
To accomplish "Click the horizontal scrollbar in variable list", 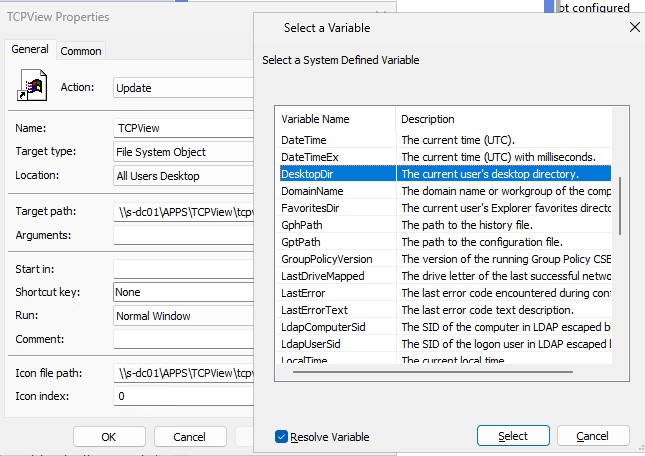I will (x=433, y=372).
